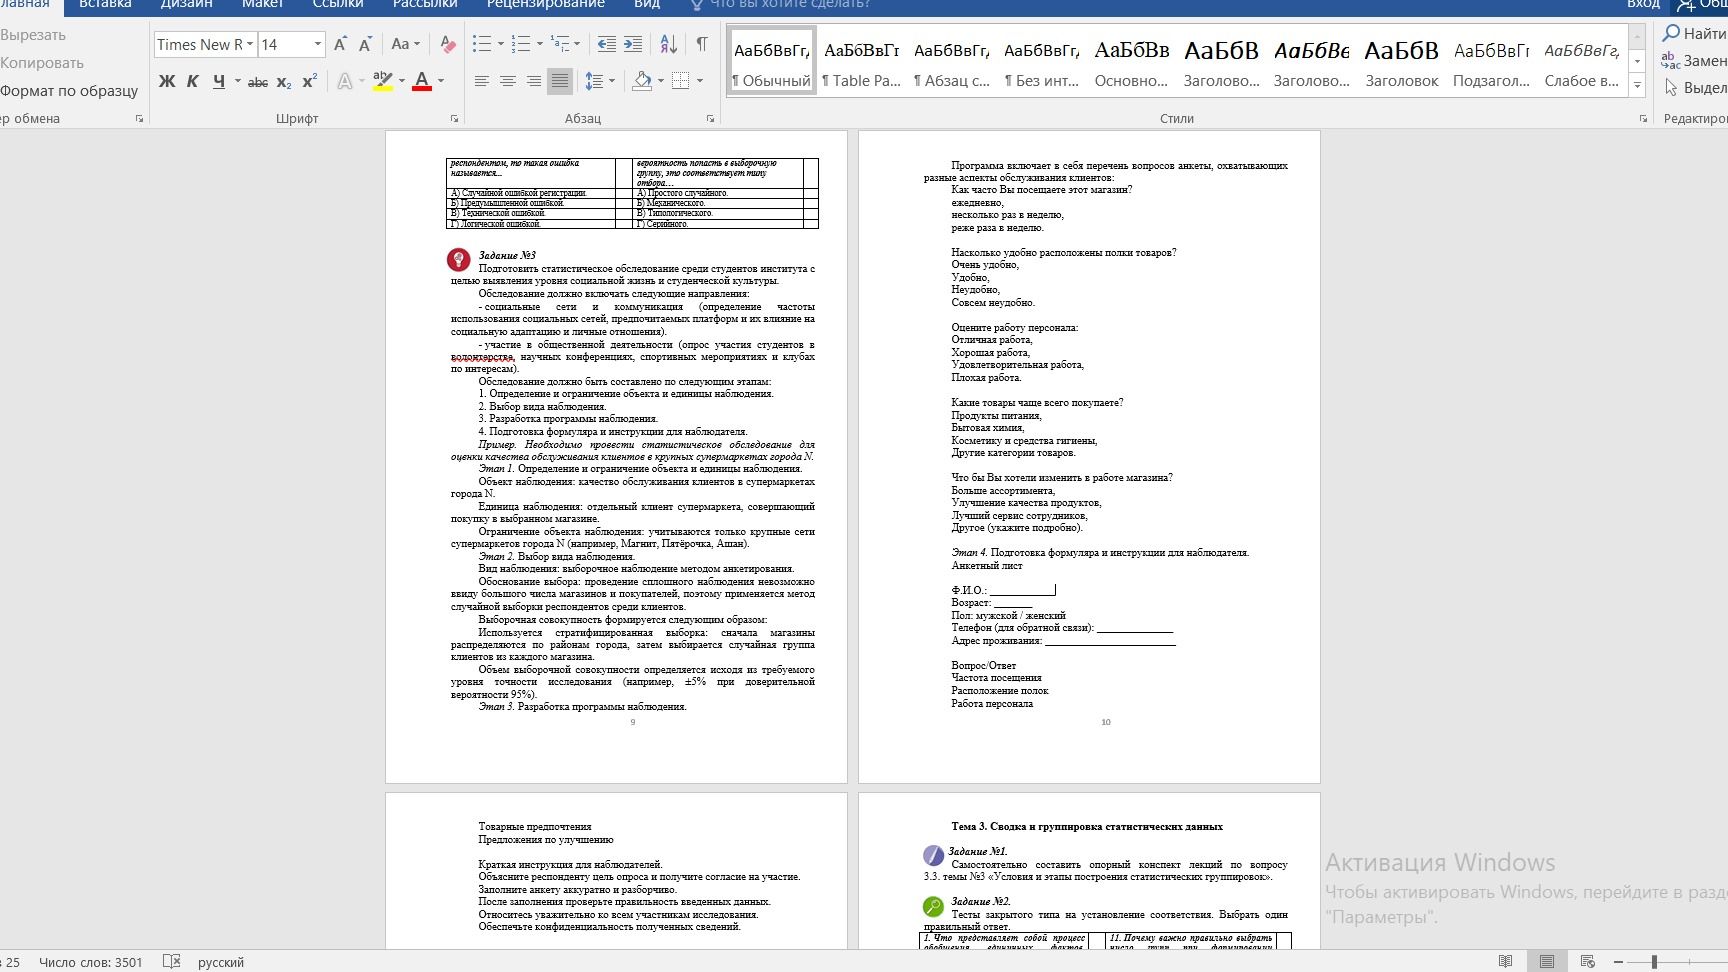Apply multilevel list formatting

tap(559, 44)
